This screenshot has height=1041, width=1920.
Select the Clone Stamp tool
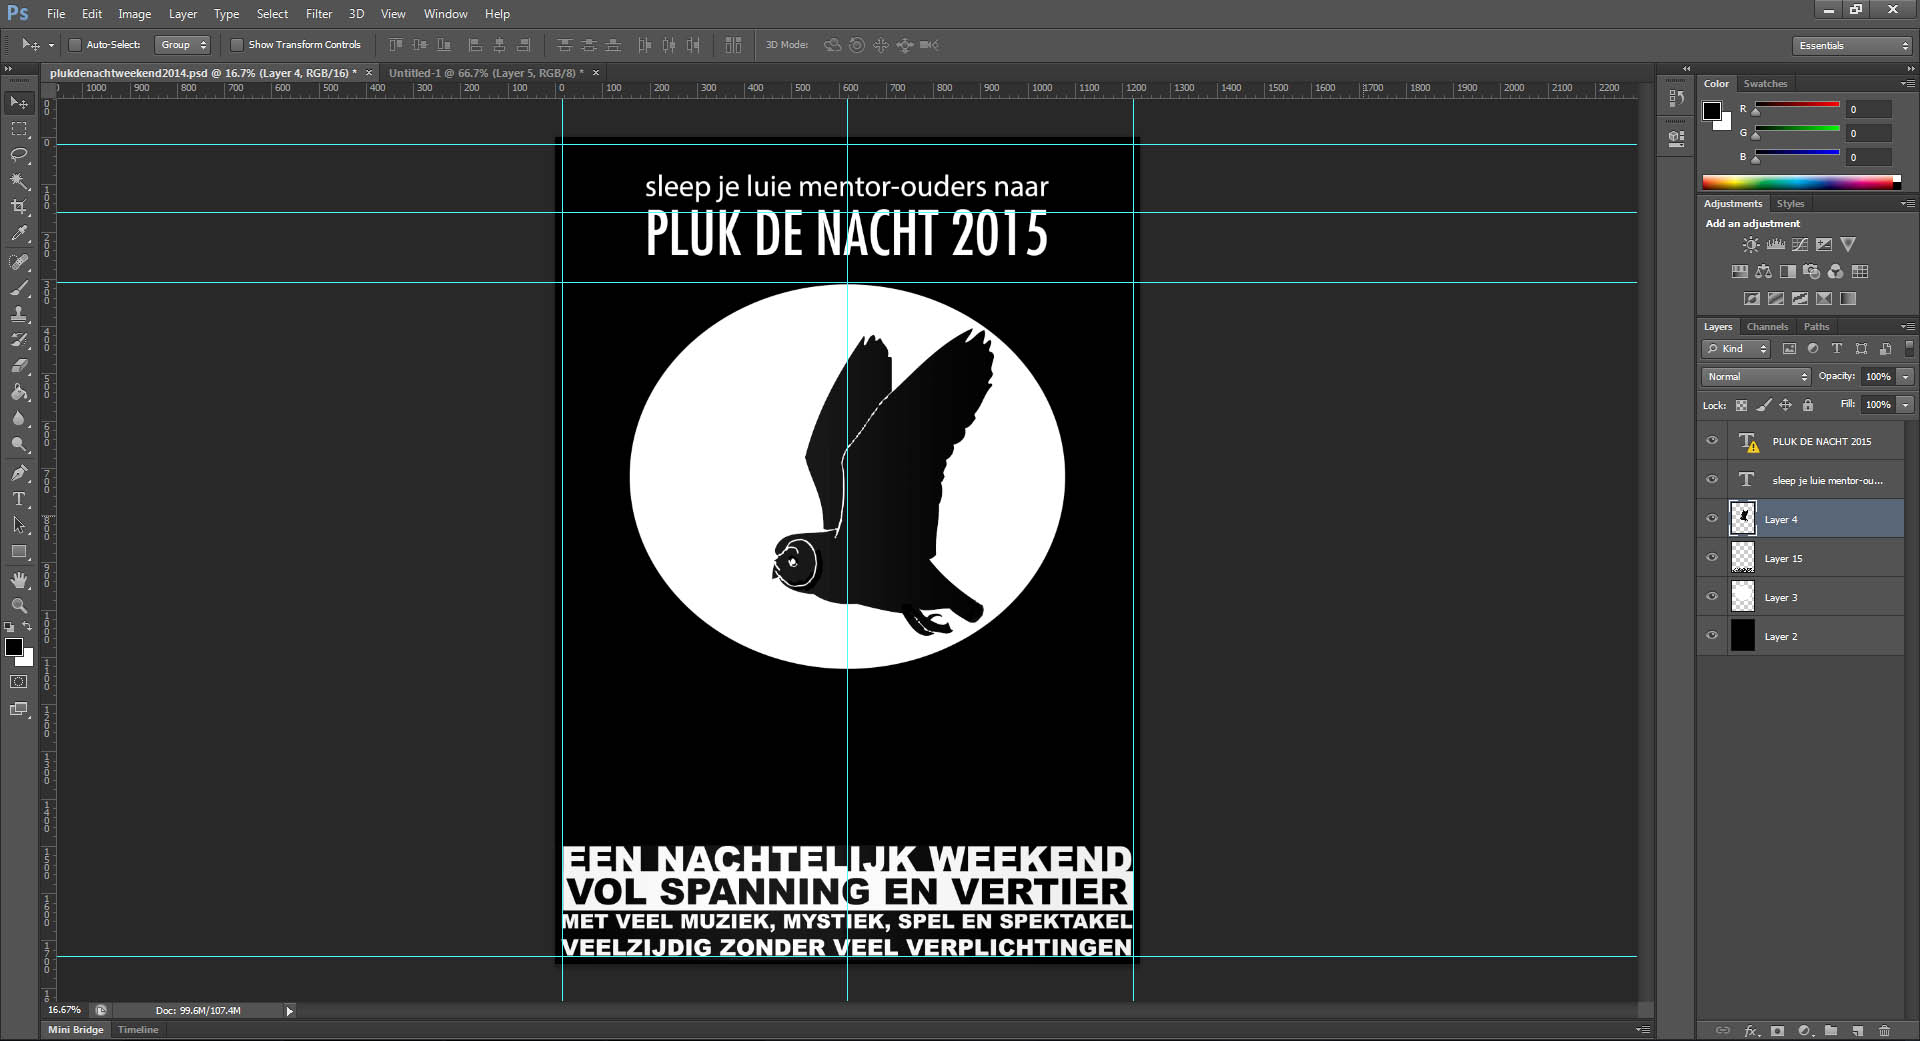(19, 314)
